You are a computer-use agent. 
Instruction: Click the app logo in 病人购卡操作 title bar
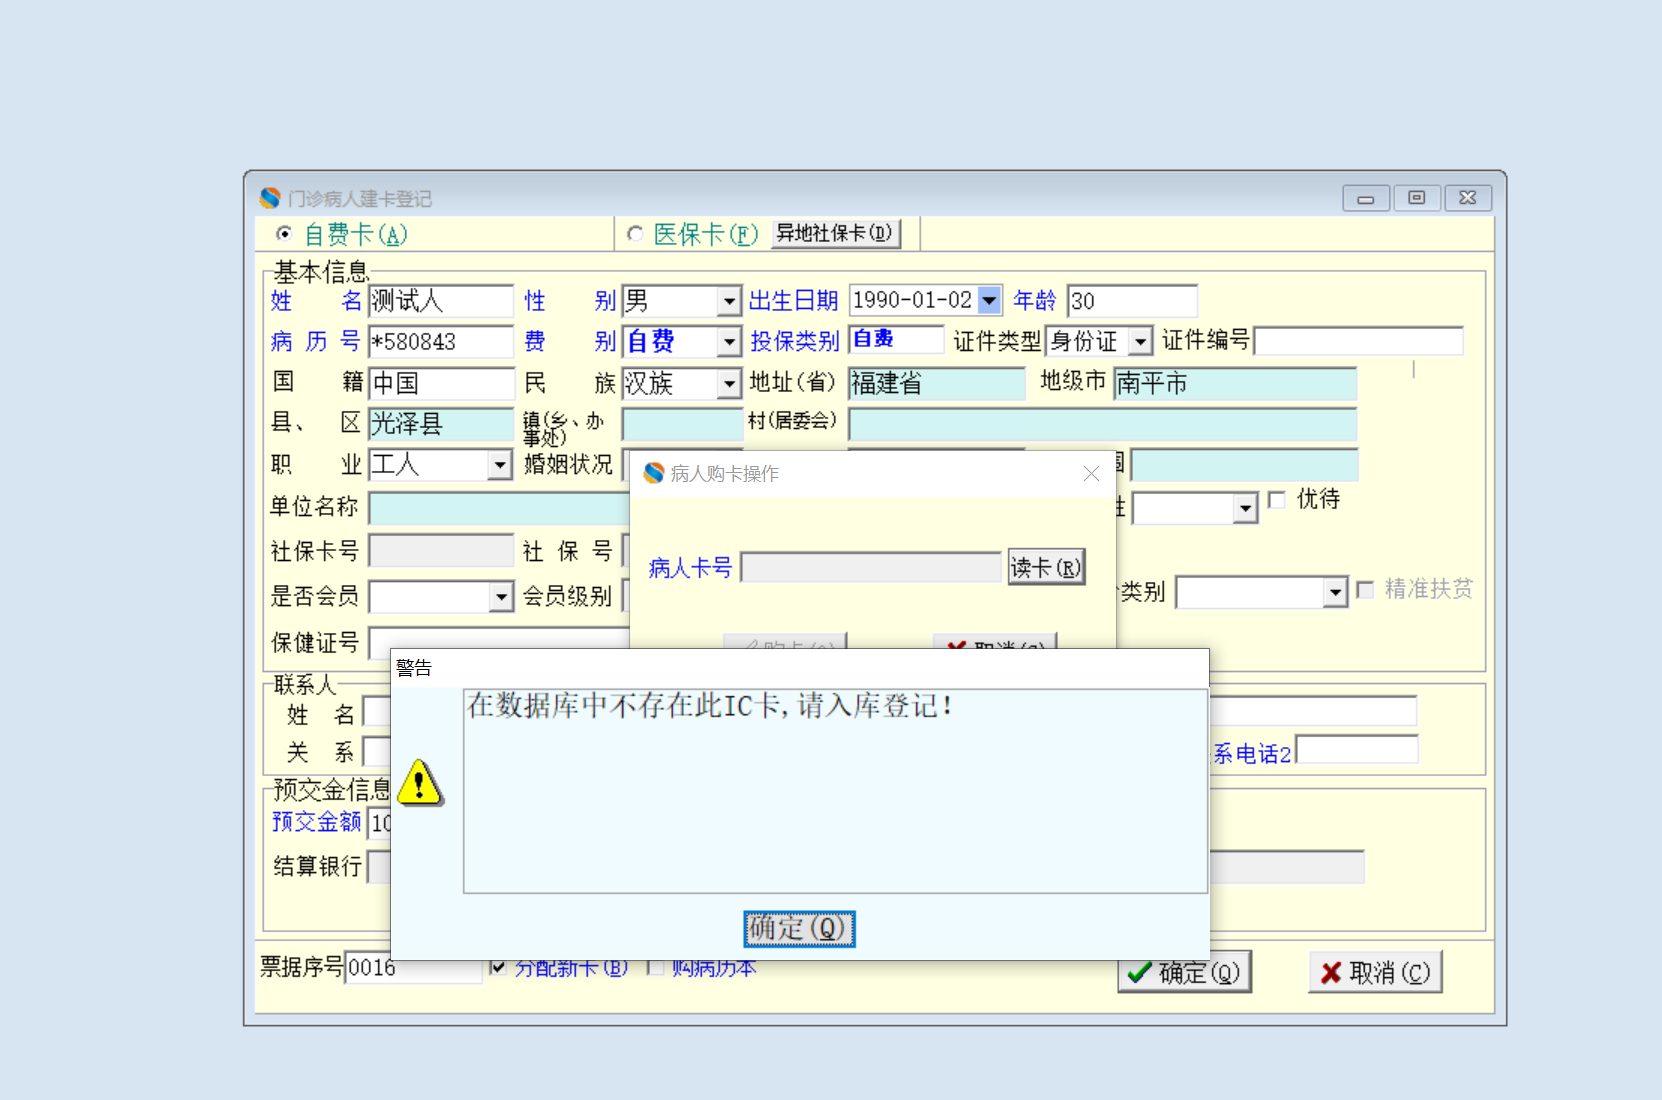pos(654,473)
